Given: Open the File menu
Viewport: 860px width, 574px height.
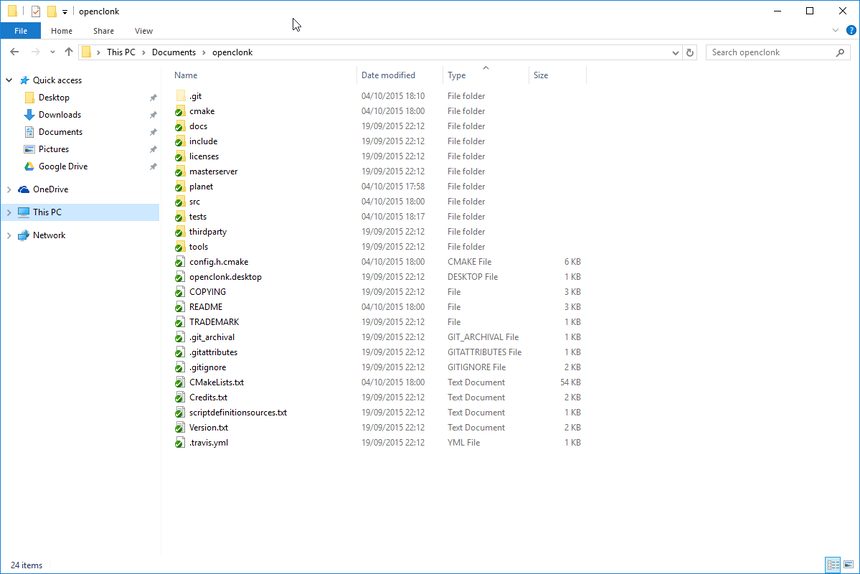Looking at the screenshot, I should coord(21,31).
